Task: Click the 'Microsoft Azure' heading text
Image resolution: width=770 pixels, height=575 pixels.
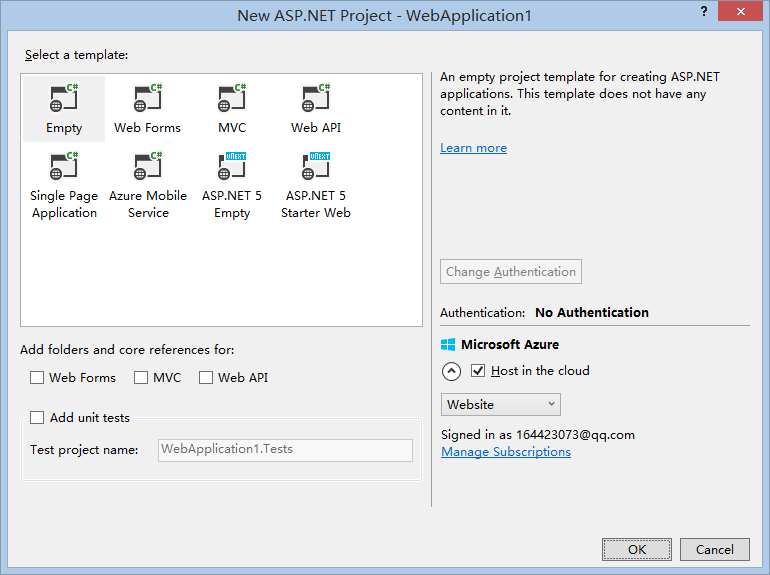Action: pos(510,345)
